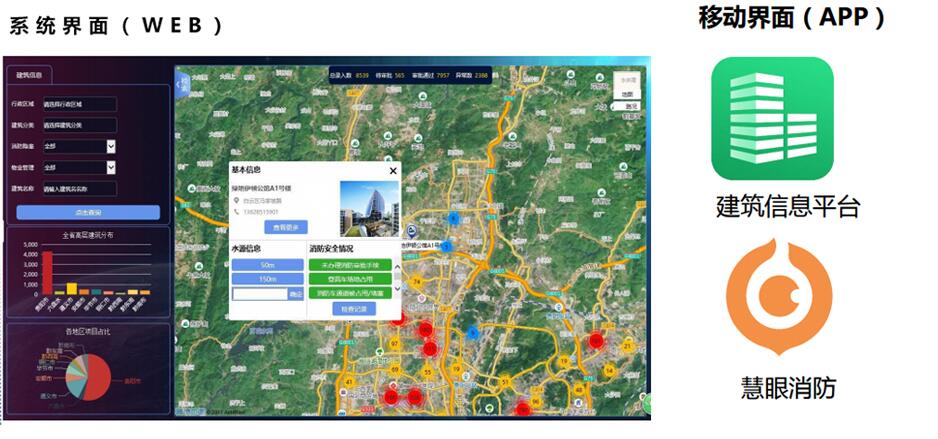Screen dimensions: 938x439
Task: Open the yellow cluster marker 21
Action: 628,346
